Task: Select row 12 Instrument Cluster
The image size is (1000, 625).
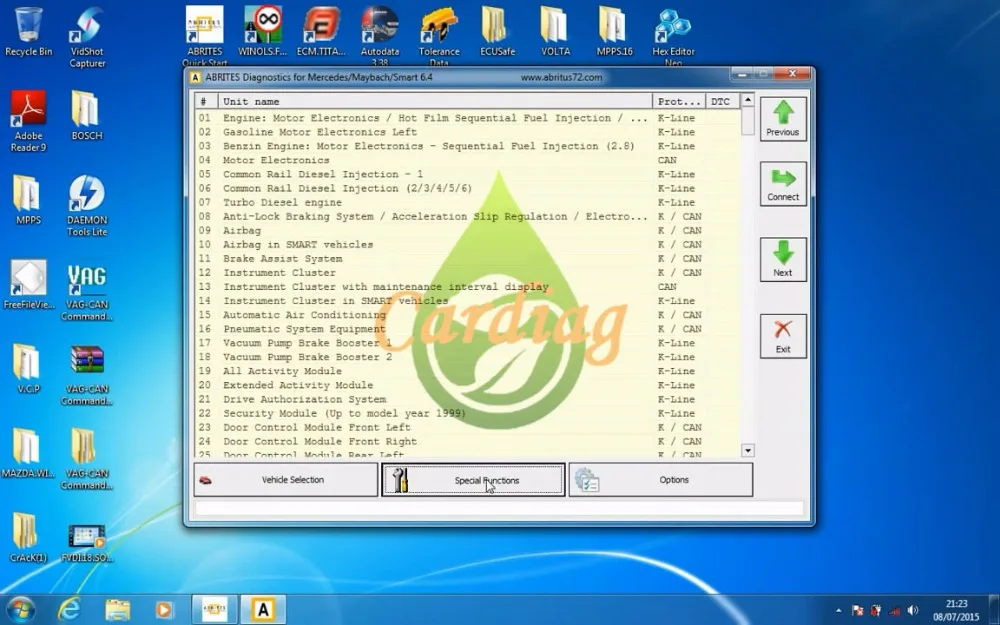Action: click(468, 272)
